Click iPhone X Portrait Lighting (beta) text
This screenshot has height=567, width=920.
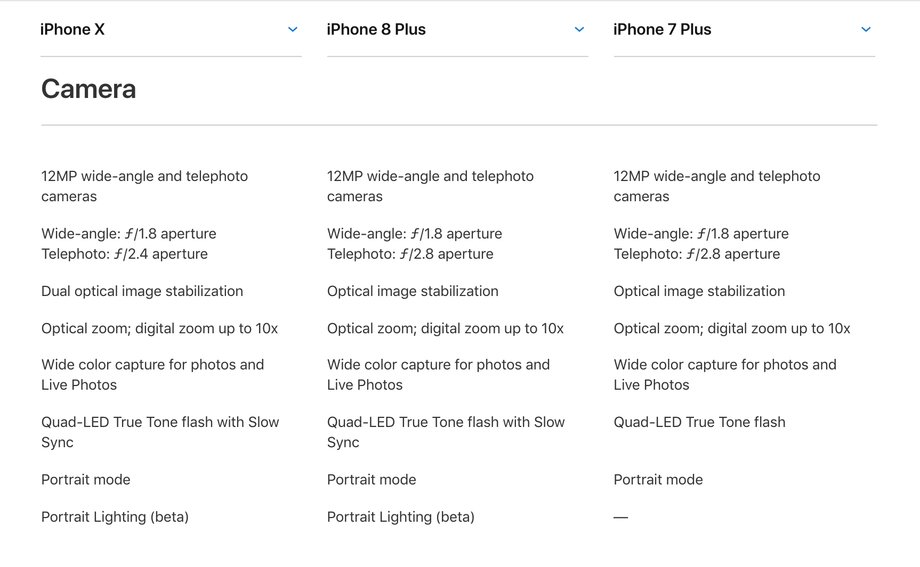115,517
